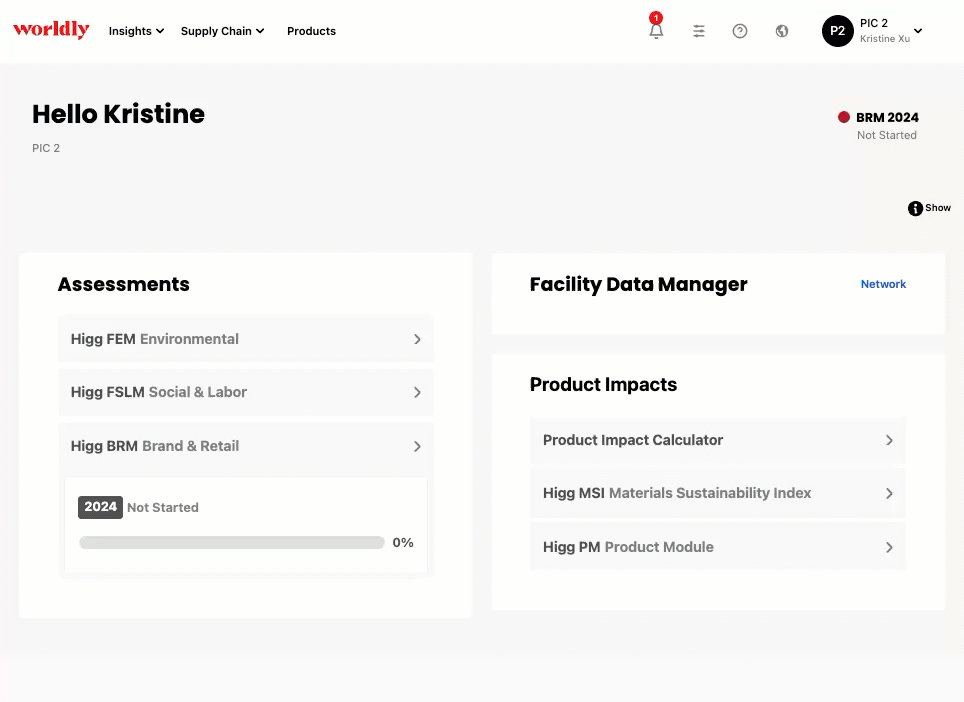Click the red BRM 2024 status dot

pyautogui.click(x=844, y=117)
